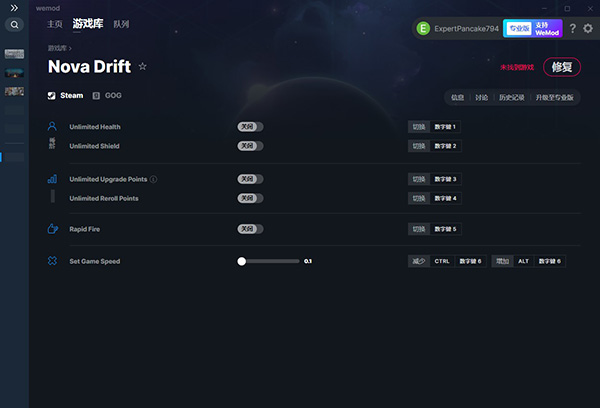
Task: Click 切换 button for Unlimited Upgrade Points
Action: coord(419,179)
